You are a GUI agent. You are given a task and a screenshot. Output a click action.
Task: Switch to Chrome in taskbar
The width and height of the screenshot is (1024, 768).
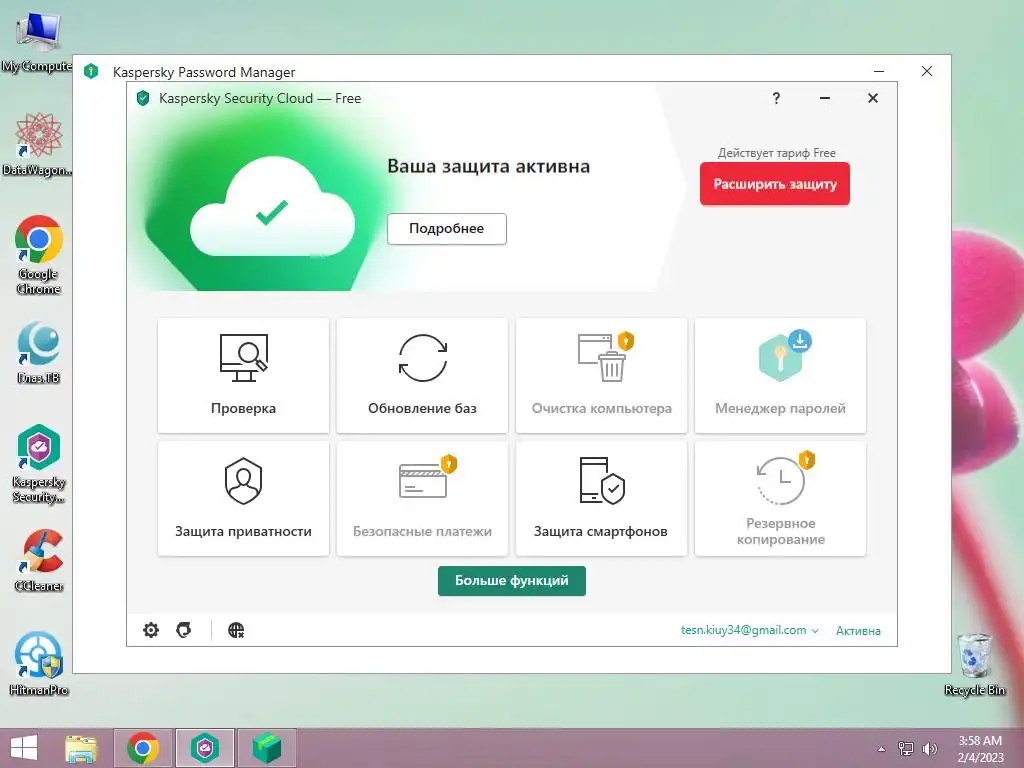143,748
